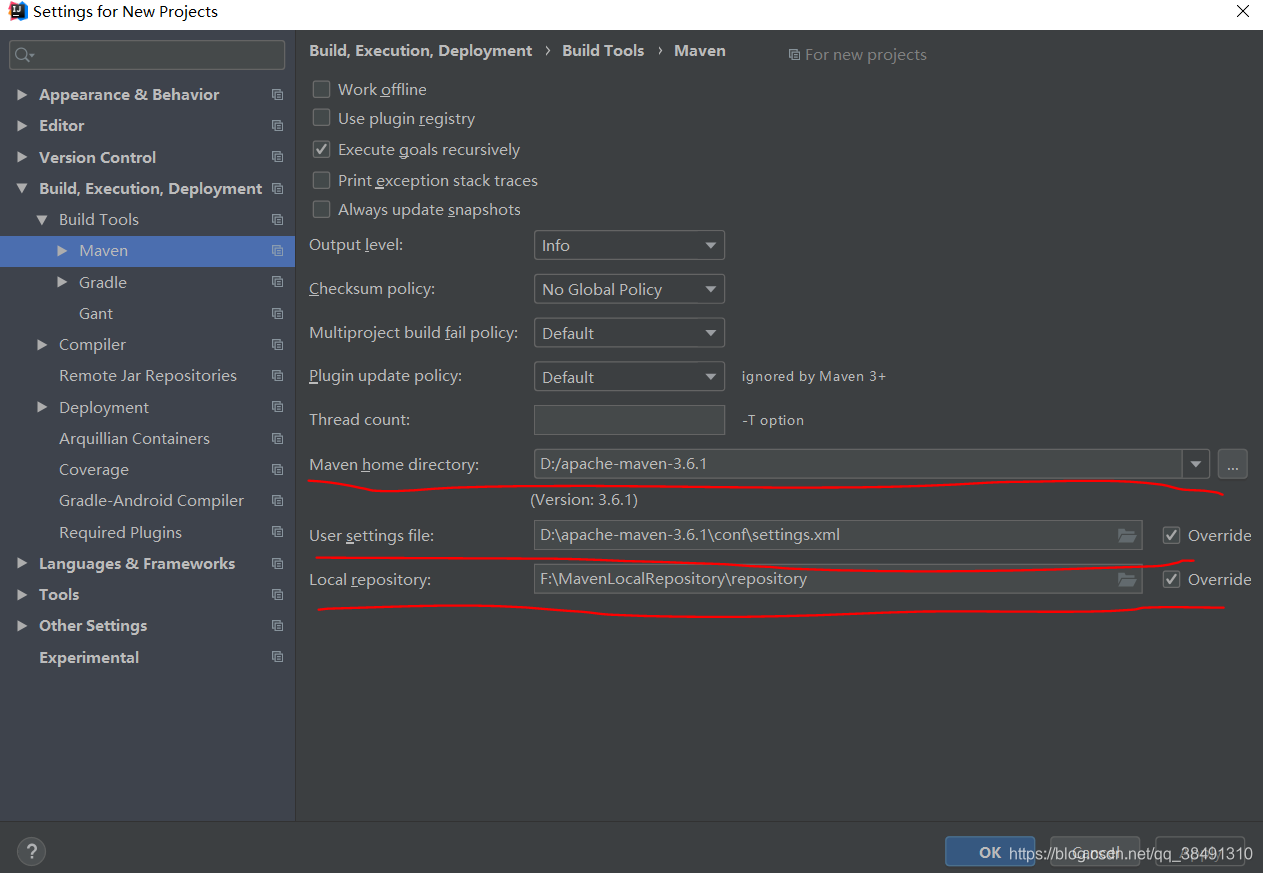Click the project-level icon beside Version Control
This screenshot has width=1263, height=873.
[x=277, y=158]
